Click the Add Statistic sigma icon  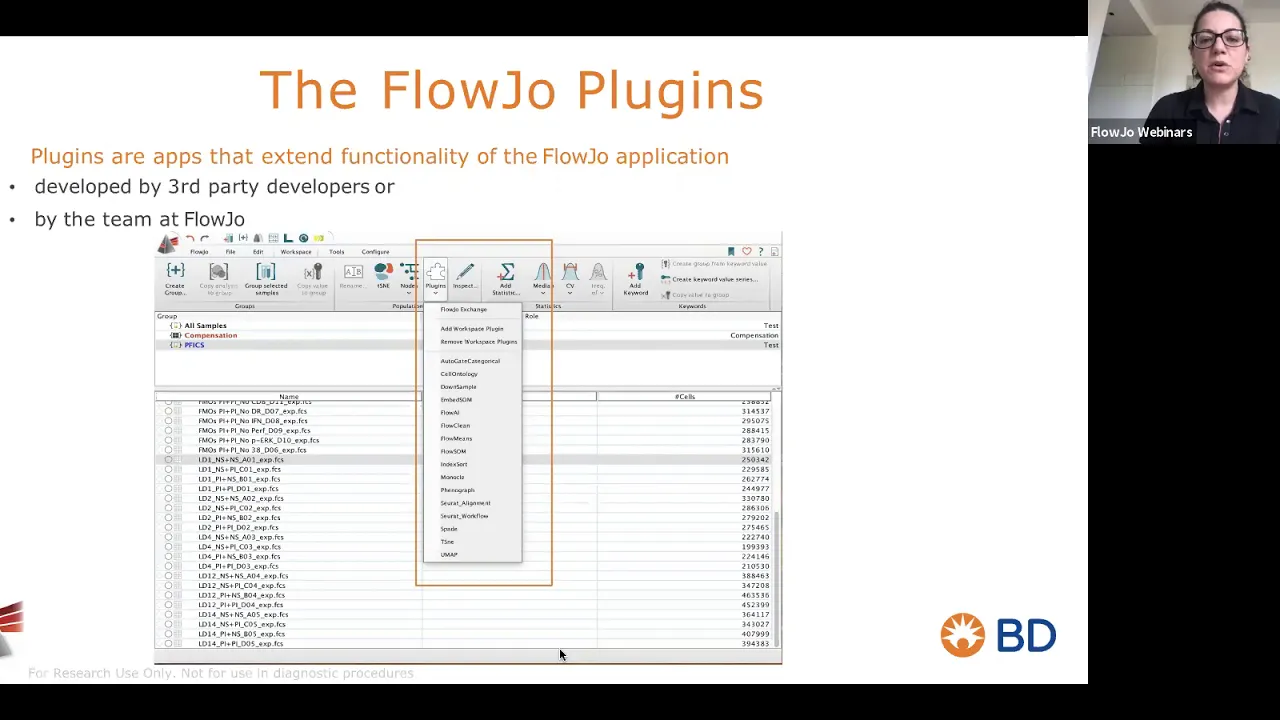(506, 272)
